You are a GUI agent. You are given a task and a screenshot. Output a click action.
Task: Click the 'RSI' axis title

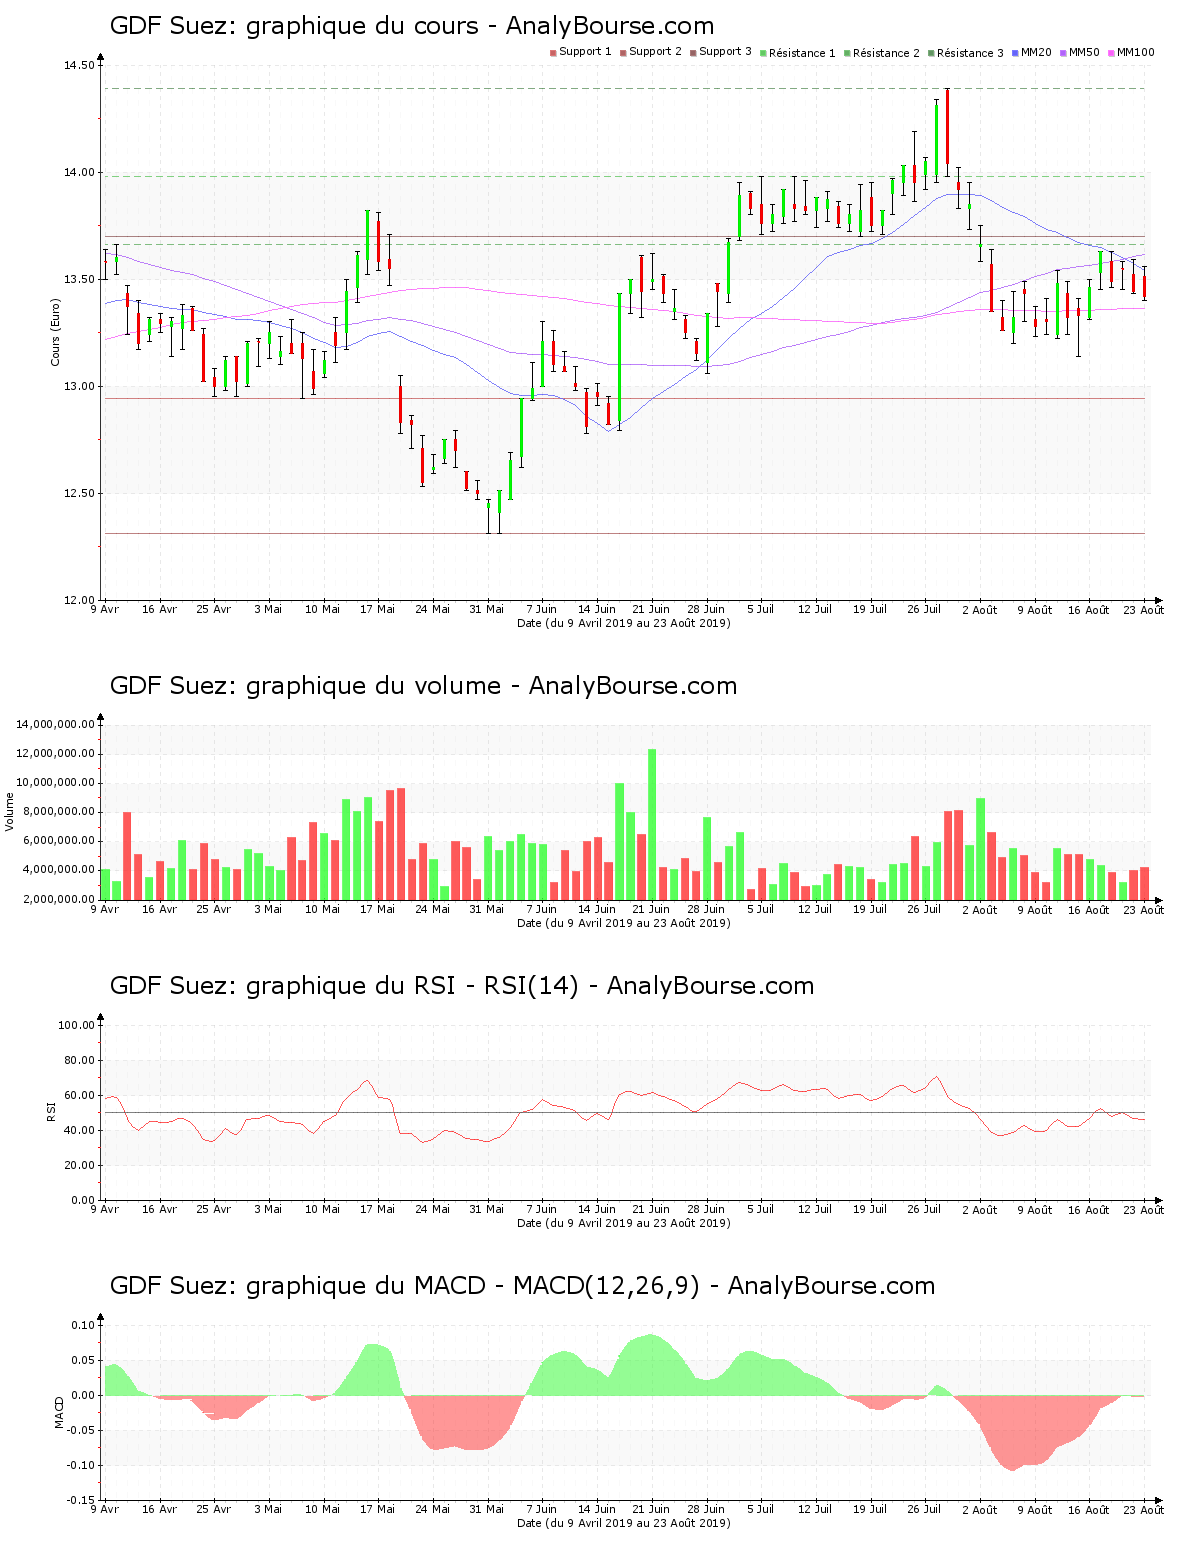point(51,1111)
